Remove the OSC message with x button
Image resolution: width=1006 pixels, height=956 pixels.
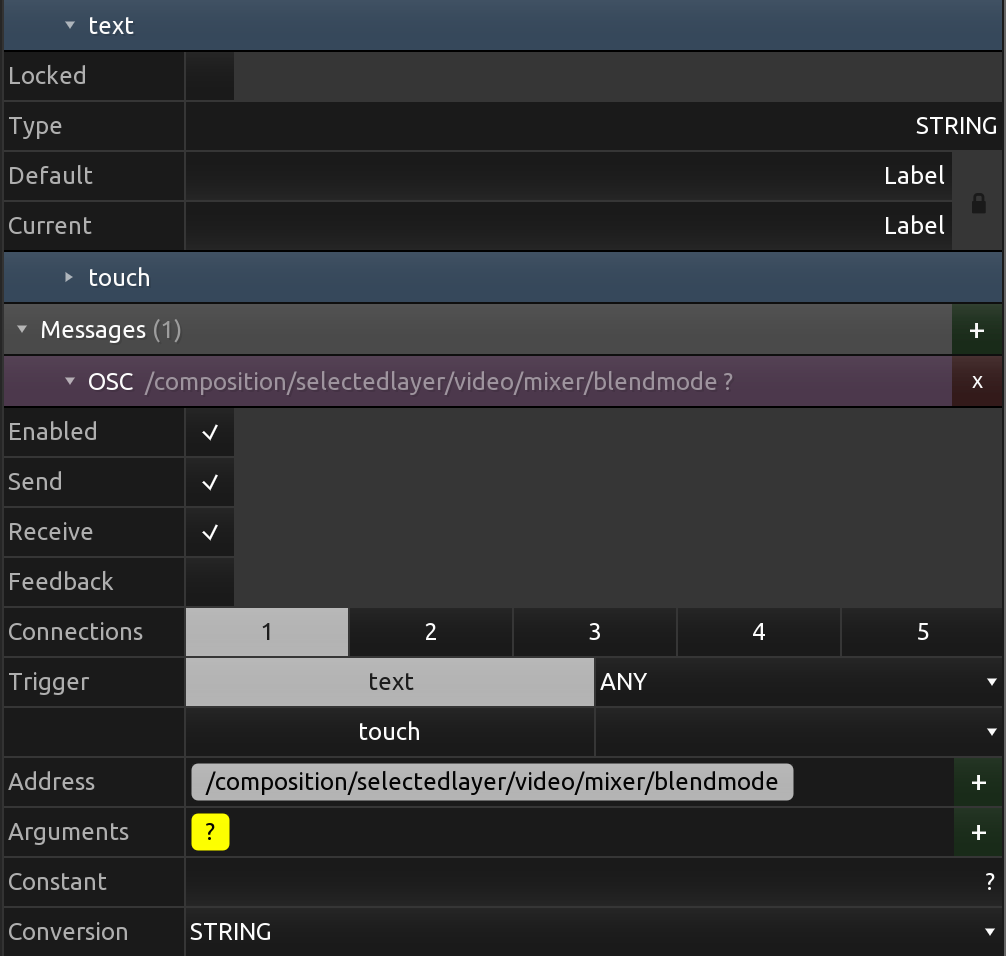[x=977, y=382]
